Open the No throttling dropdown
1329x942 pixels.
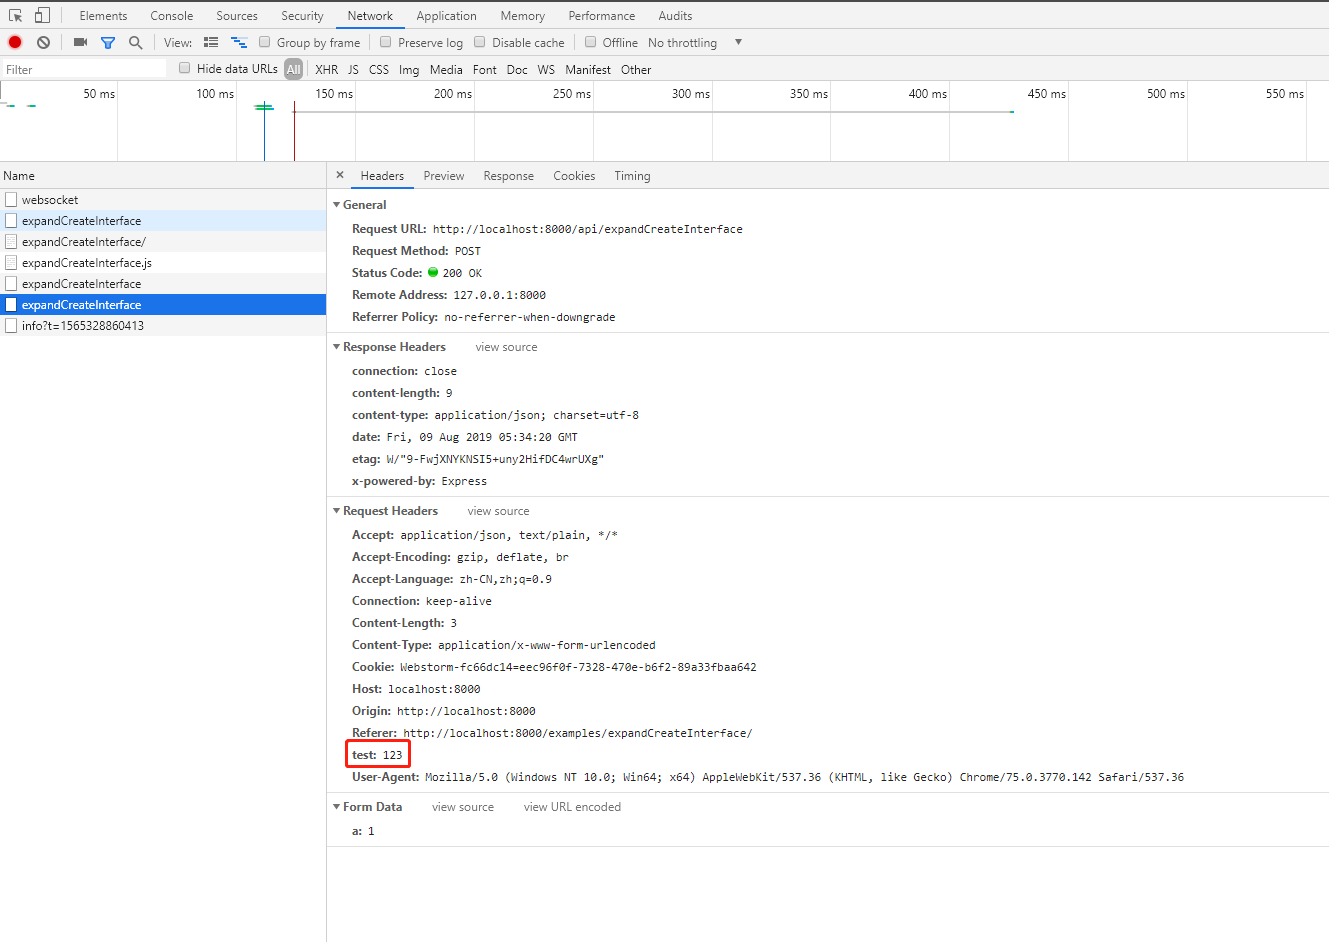click(695, 42)
